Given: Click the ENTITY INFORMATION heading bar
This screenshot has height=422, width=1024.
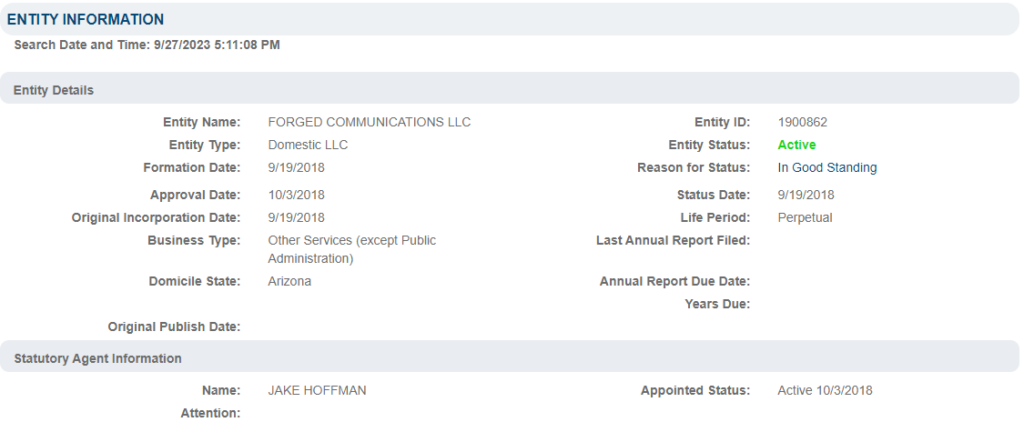Looking at the screenshot, I should coord(509,20).
